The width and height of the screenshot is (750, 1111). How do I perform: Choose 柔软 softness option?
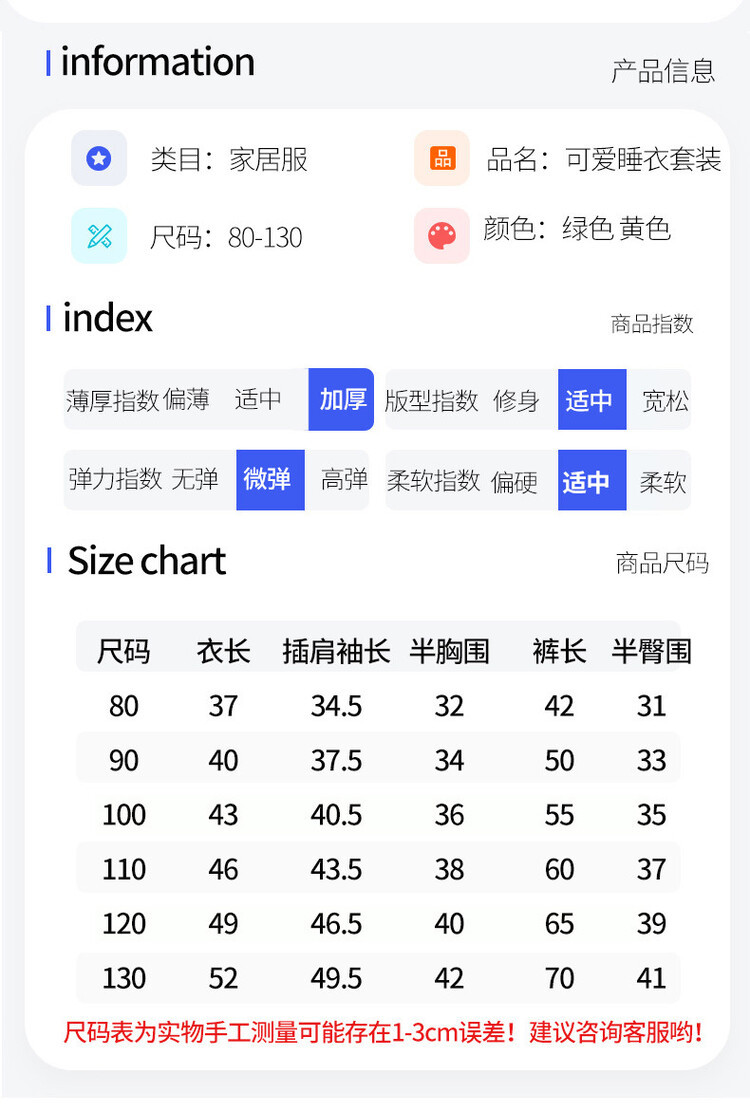tap(663, 482)
